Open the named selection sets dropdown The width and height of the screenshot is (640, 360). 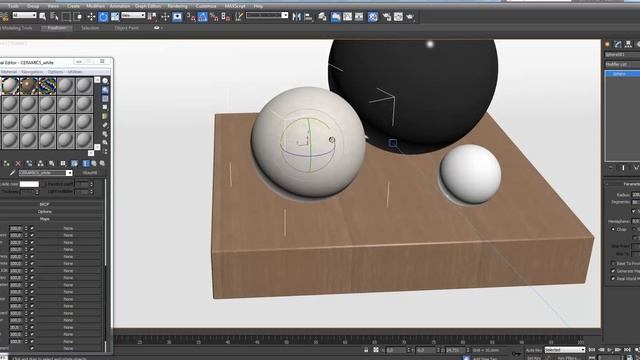coord(267,15)
